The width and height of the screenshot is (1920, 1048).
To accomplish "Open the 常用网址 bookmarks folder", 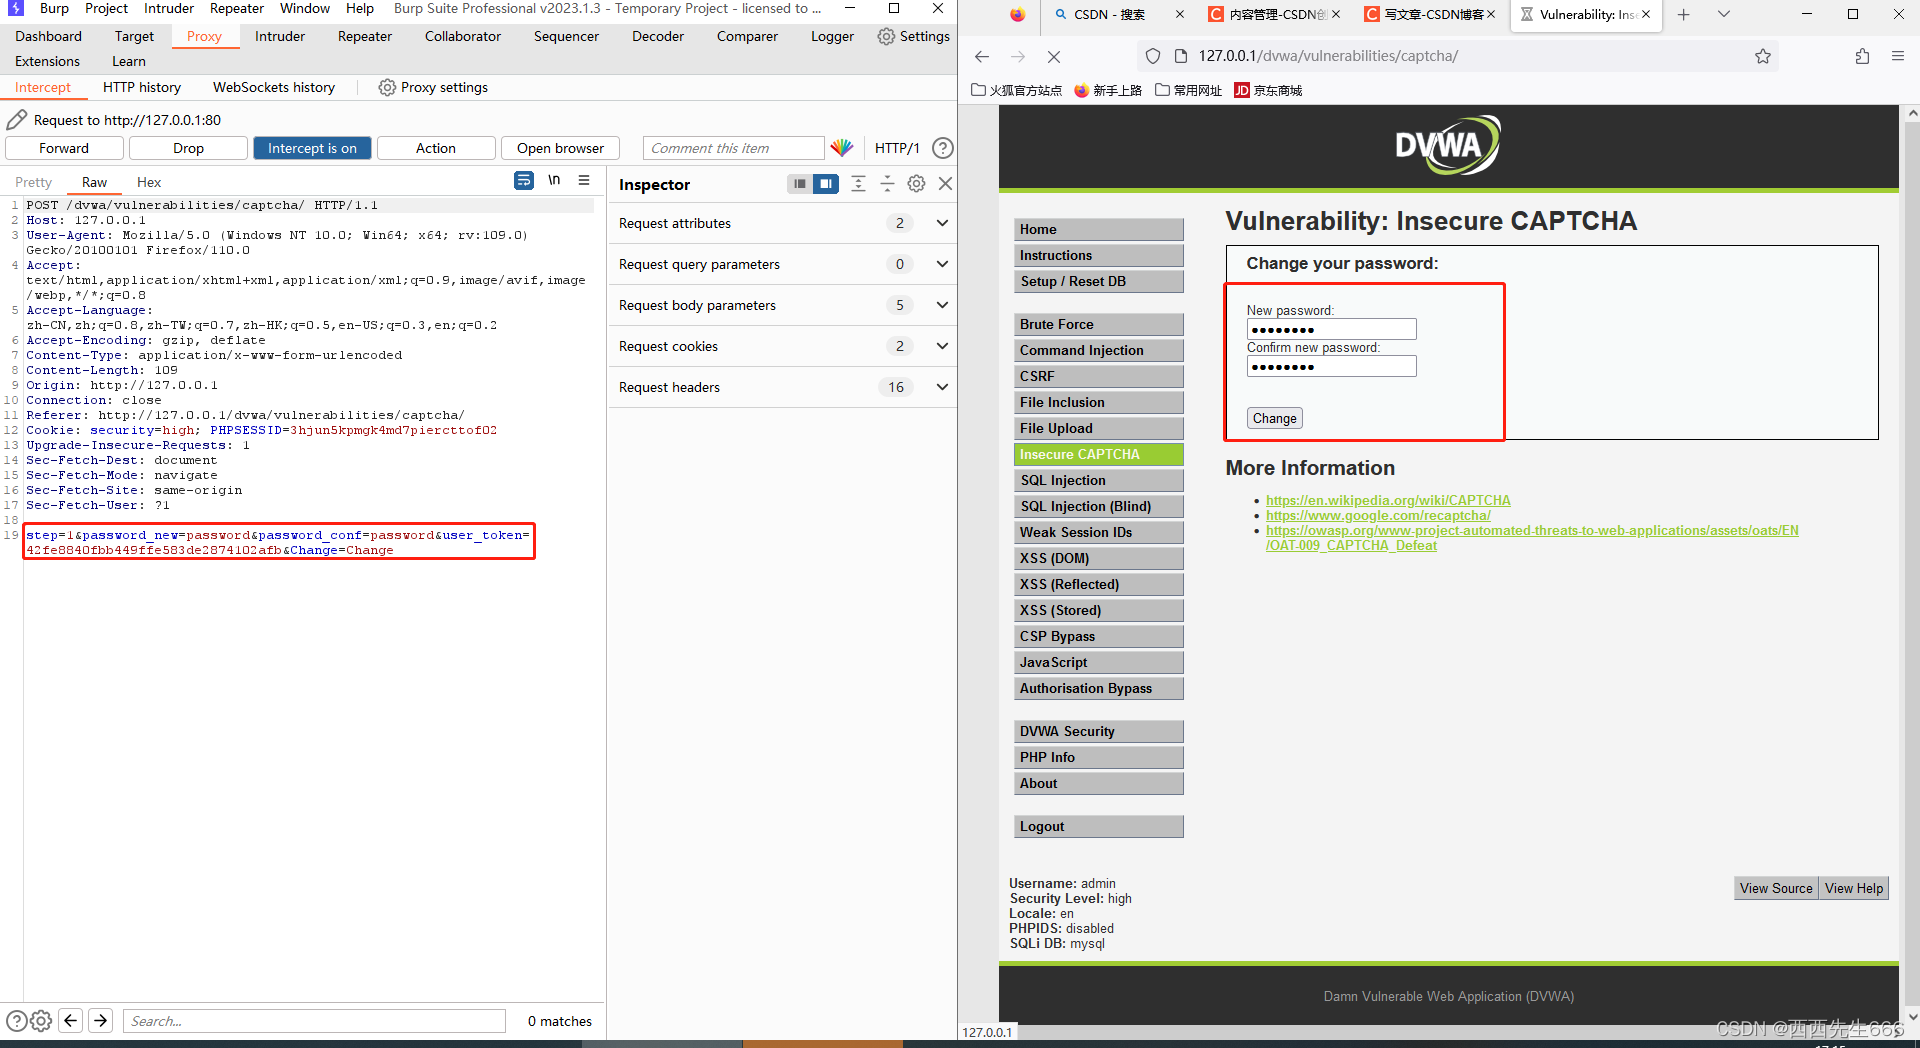I will [1188, 90].
